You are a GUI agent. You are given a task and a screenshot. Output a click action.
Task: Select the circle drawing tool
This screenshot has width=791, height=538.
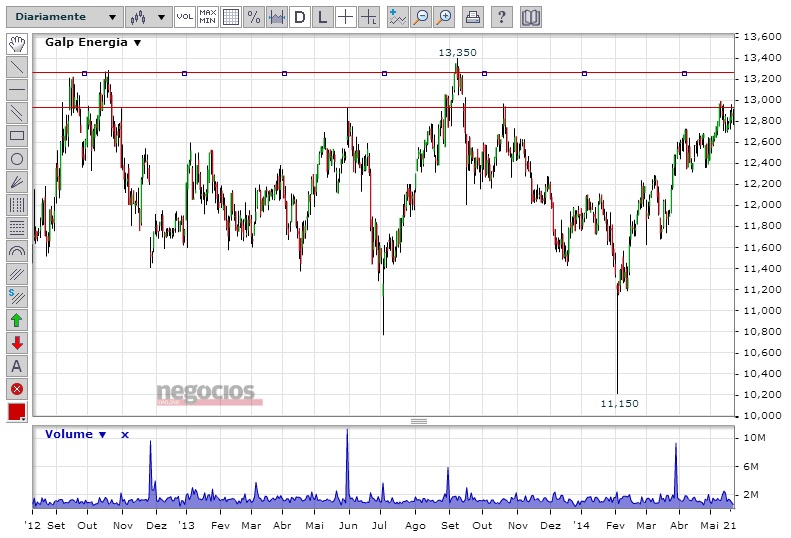(17, 159)
